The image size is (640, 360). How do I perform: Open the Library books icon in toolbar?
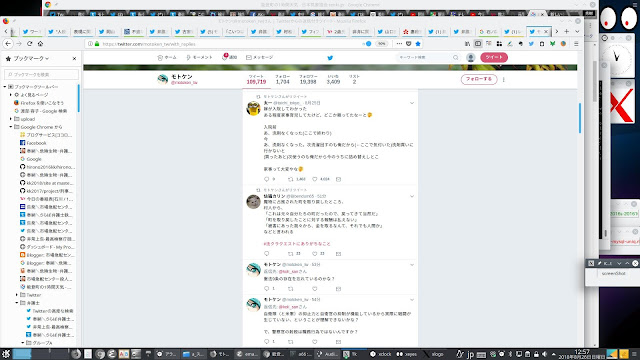pyautogui.click(x=467, y=44)
